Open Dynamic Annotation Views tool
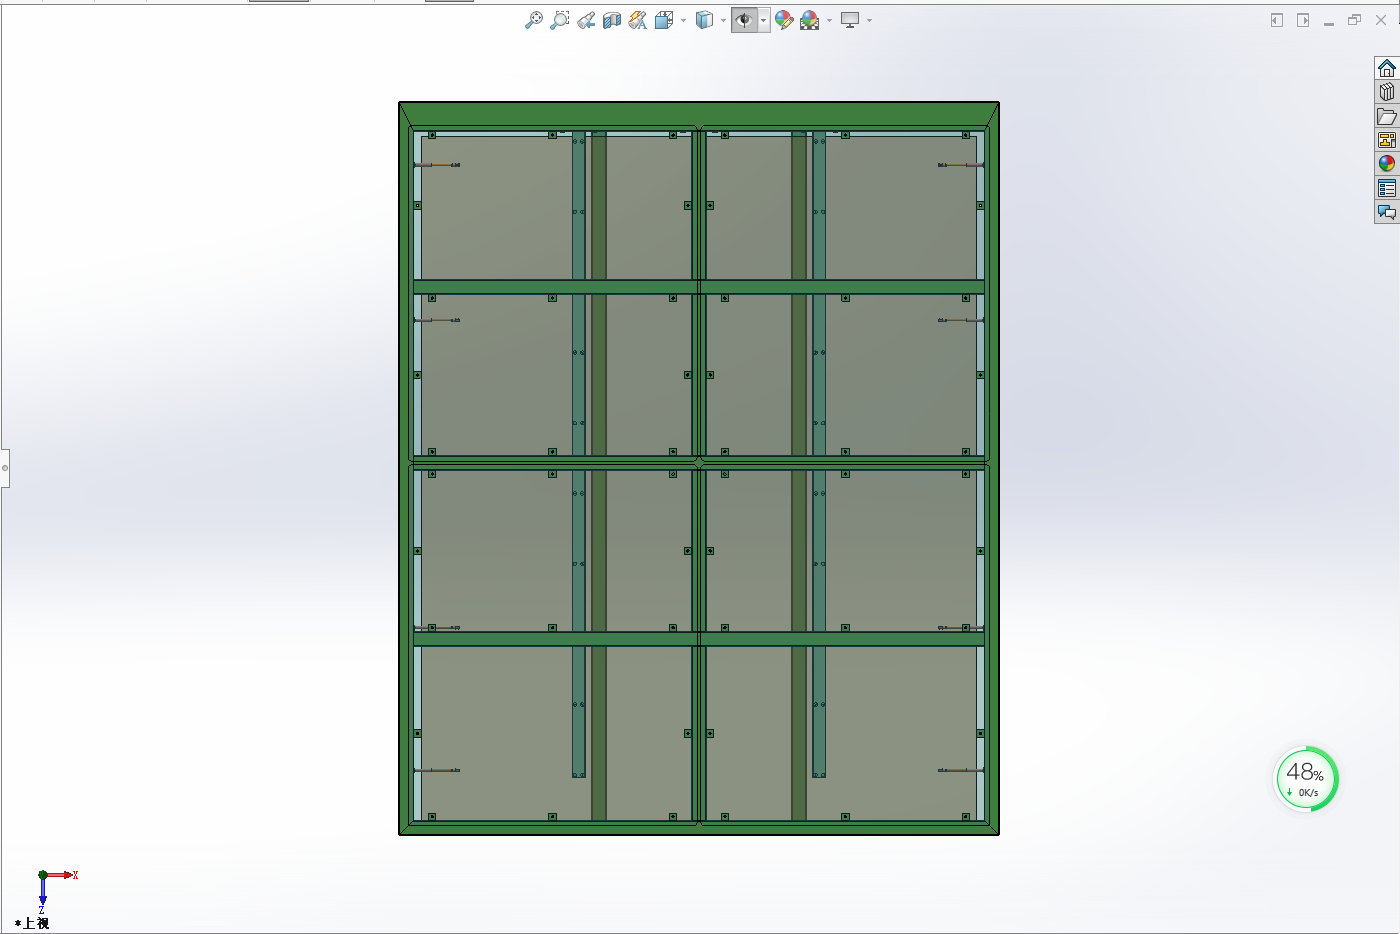Screen dimensions: 1400x934 click(x=638, y=20)
